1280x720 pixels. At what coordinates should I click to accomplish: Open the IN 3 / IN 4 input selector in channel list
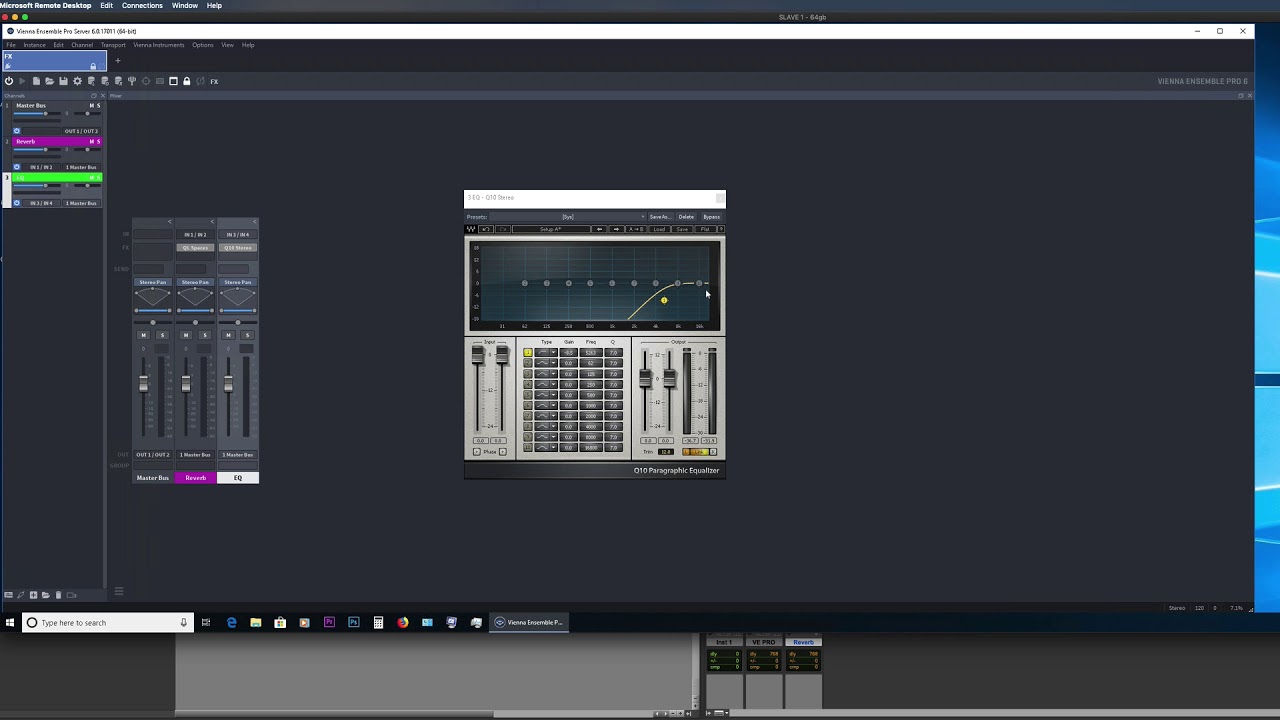42,203
